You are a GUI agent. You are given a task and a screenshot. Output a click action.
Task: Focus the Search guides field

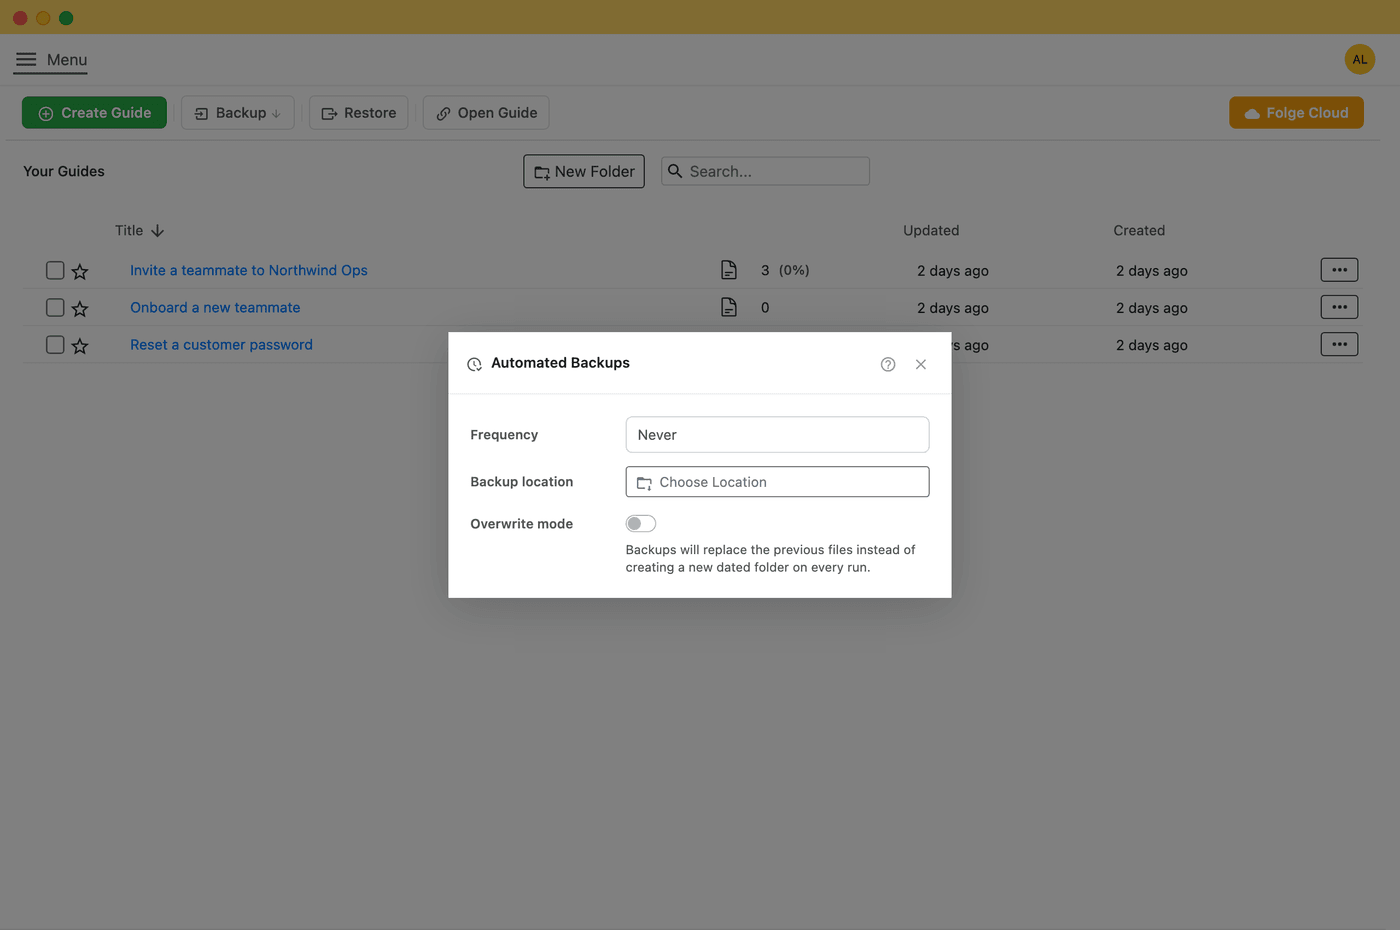[765, 171]
